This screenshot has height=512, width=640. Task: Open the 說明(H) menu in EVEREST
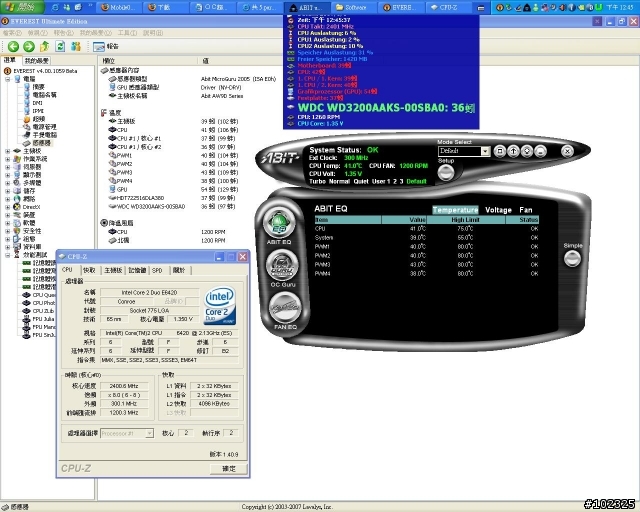pyautogui.click(x=153, y=33)
